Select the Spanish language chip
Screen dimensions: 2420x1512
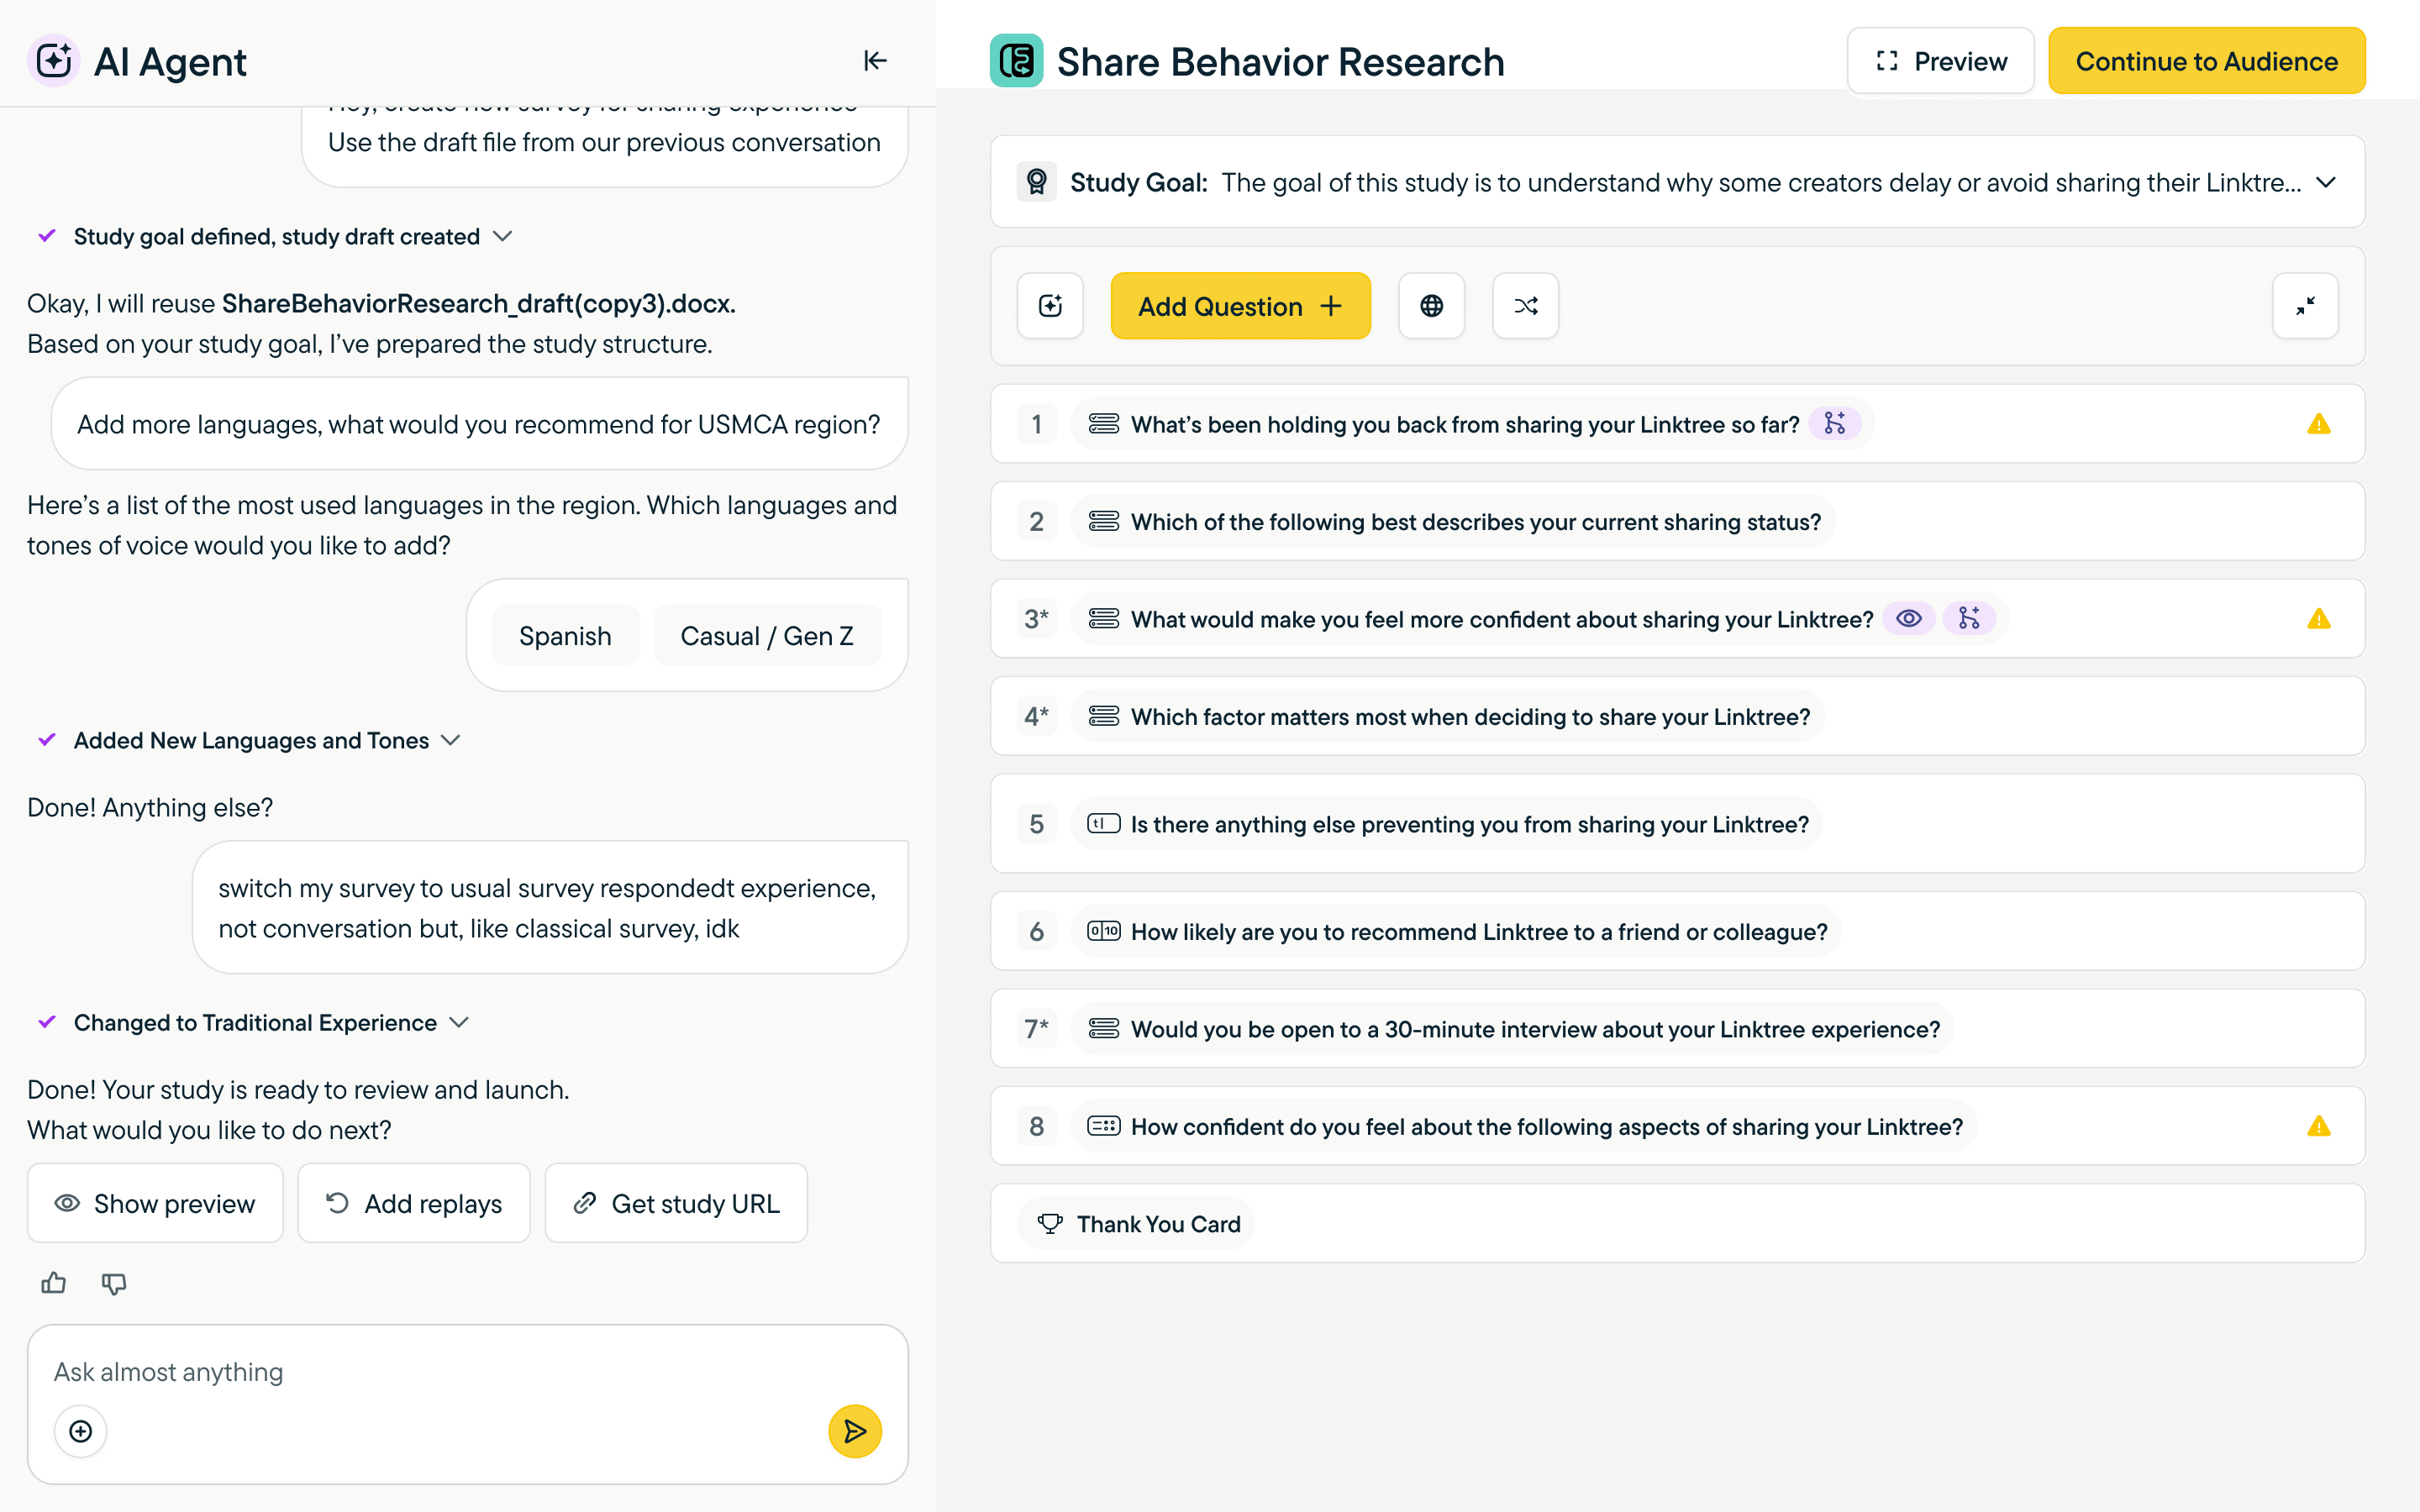coord(565,636)
